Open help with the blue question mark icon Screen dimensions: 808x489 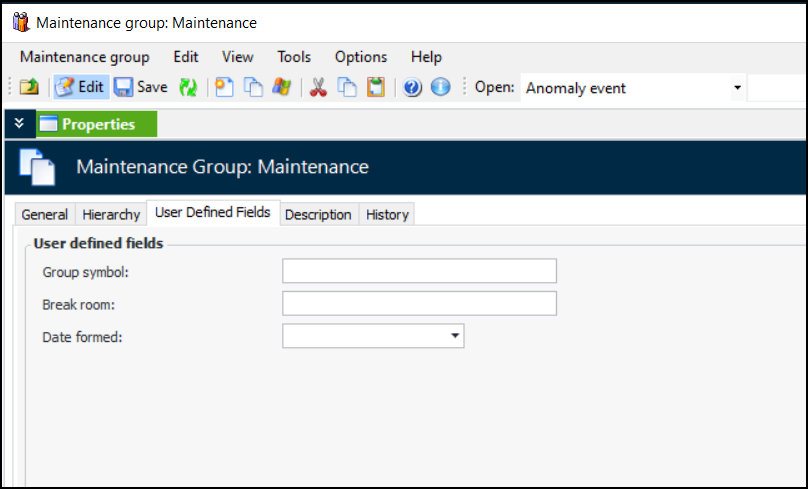412,88
